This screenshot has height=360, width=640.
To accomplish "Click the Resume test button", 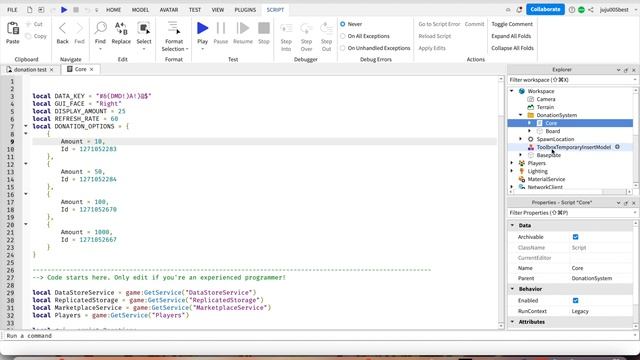I will tap(243, 28).
